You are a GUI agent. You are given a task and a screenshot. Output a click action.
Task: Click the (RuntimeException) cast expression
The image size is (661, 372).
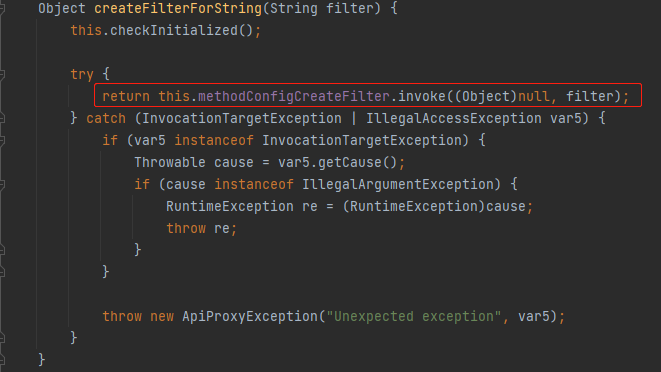[414, 206]
